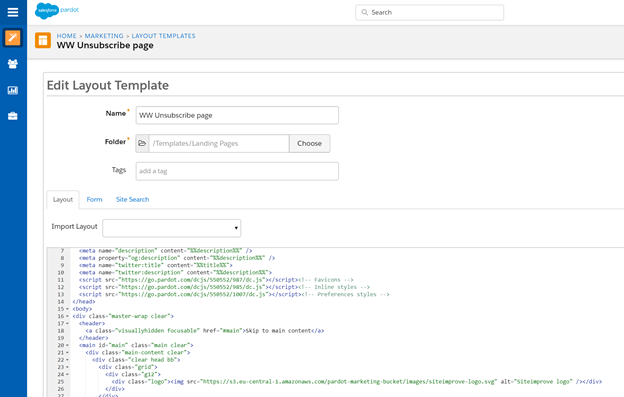Click the Salesforce Pardot logo

57,11
